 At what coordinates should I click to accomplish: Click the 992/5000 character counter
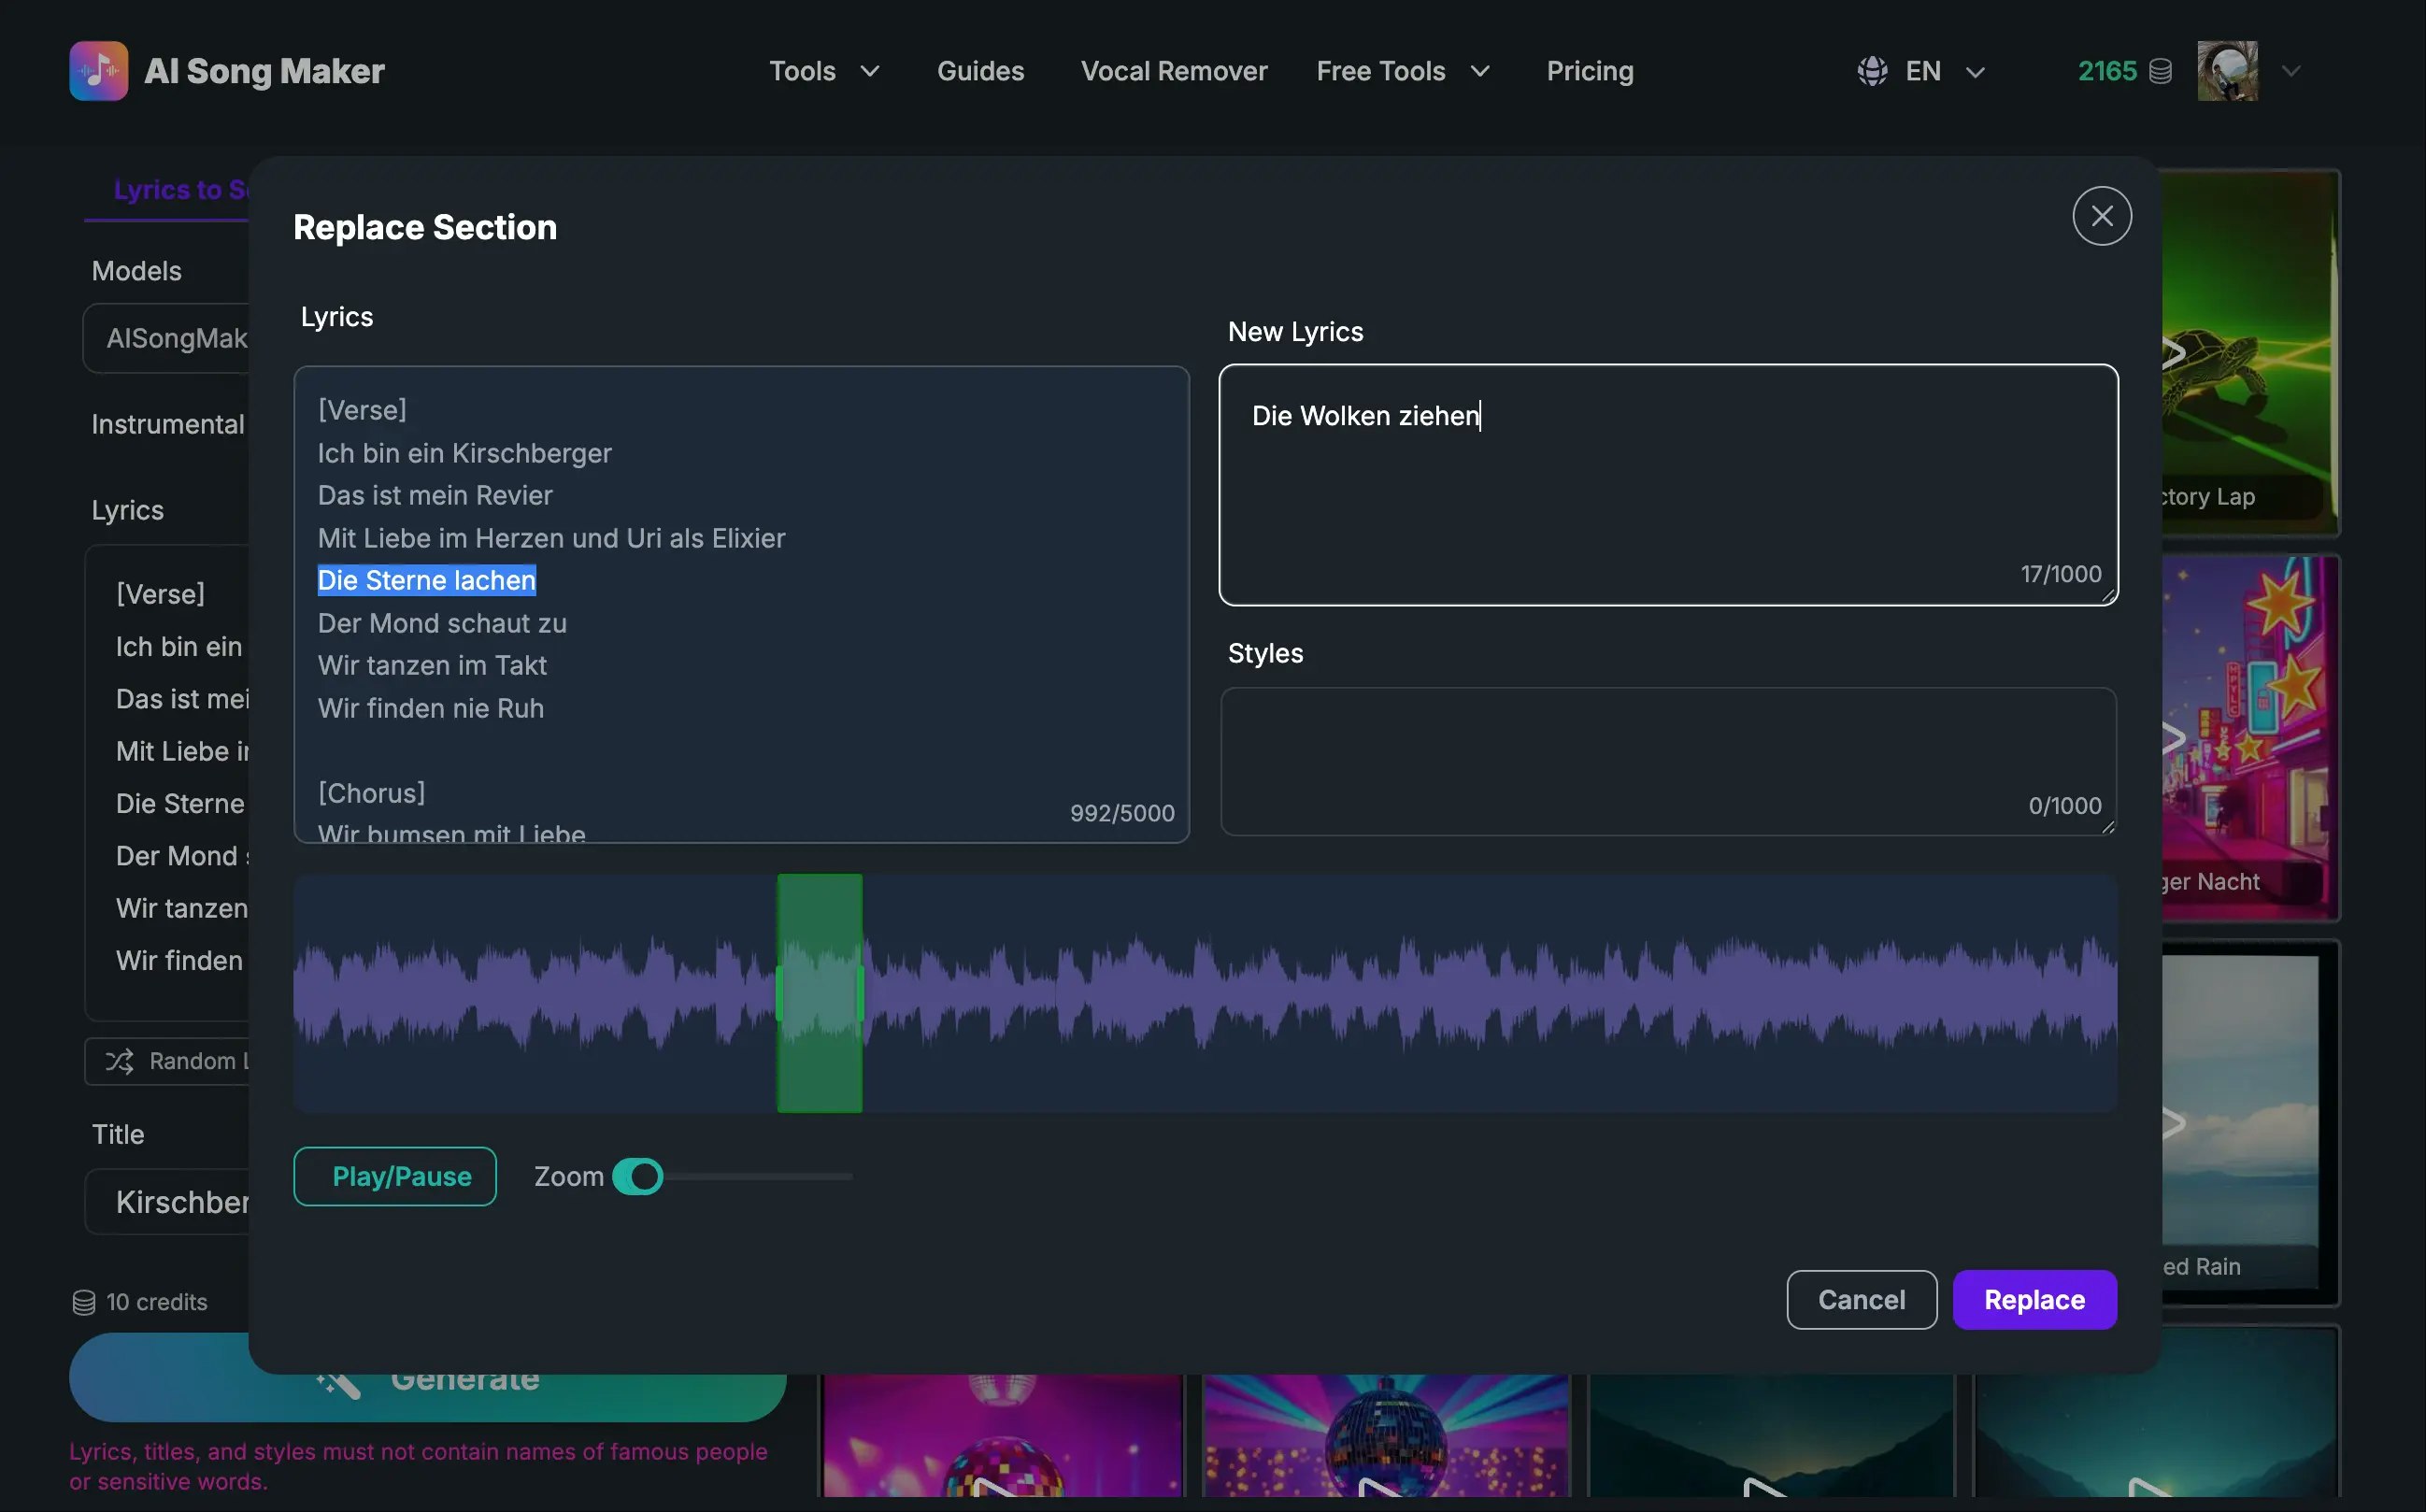(x=1122, y=813)
